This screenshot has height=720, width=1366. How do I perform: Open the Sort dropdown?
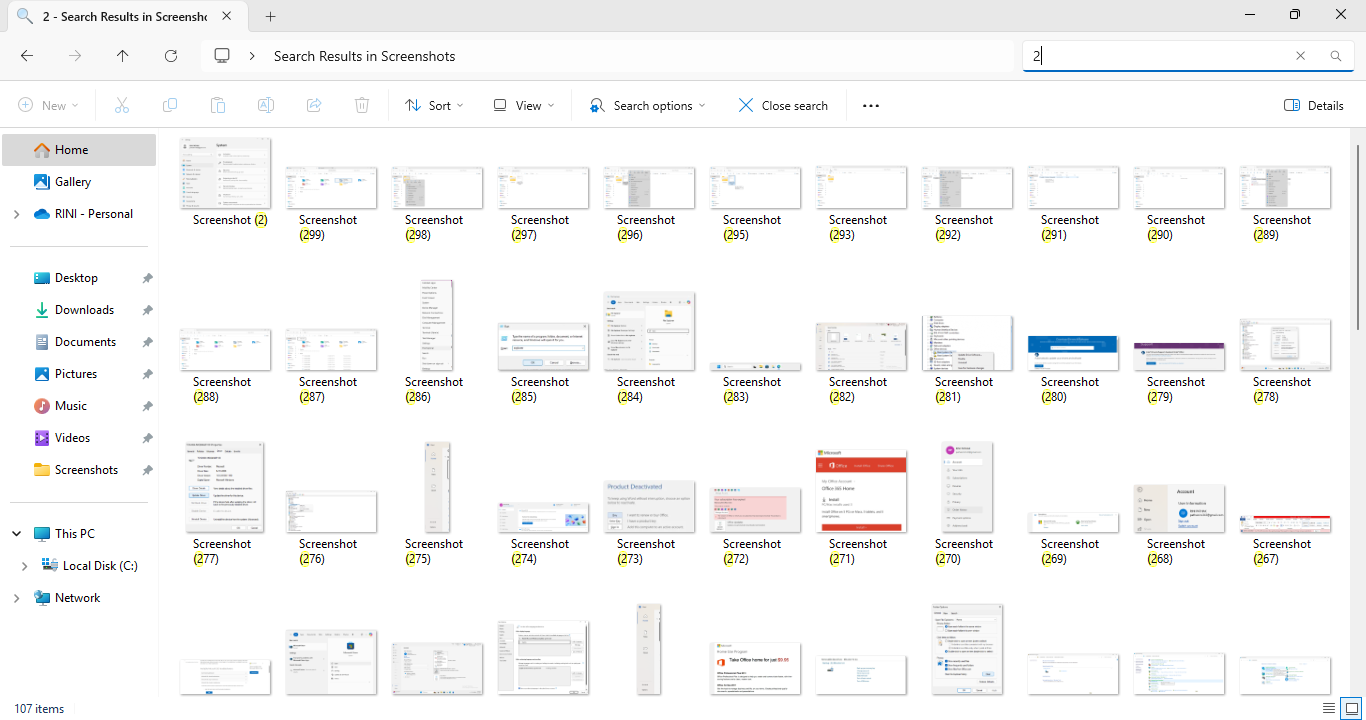[435, 105]
